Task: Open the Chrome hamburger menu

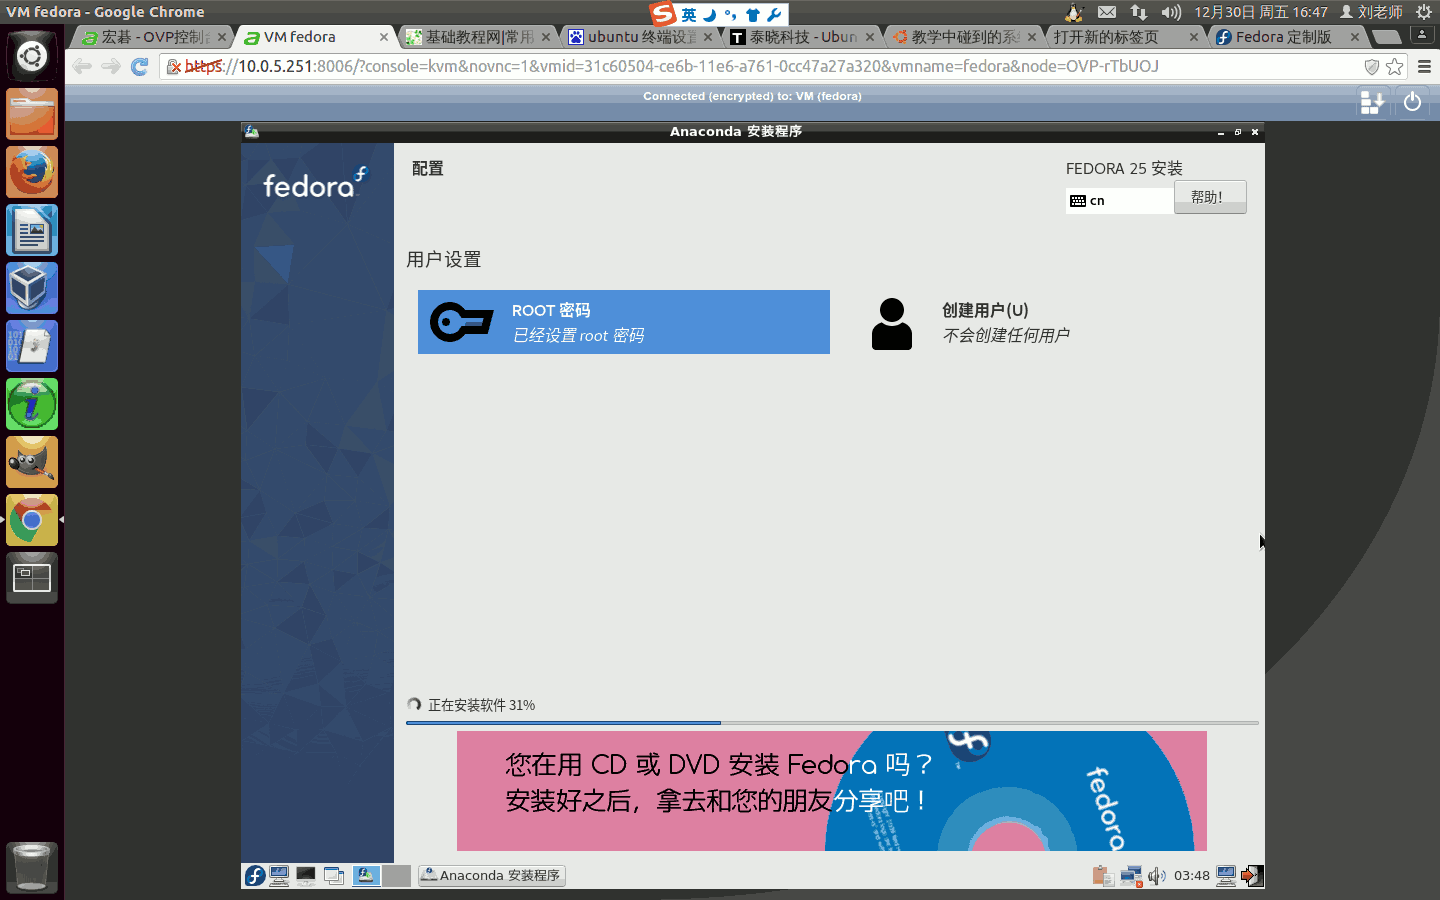Action: pos(1425,67)
